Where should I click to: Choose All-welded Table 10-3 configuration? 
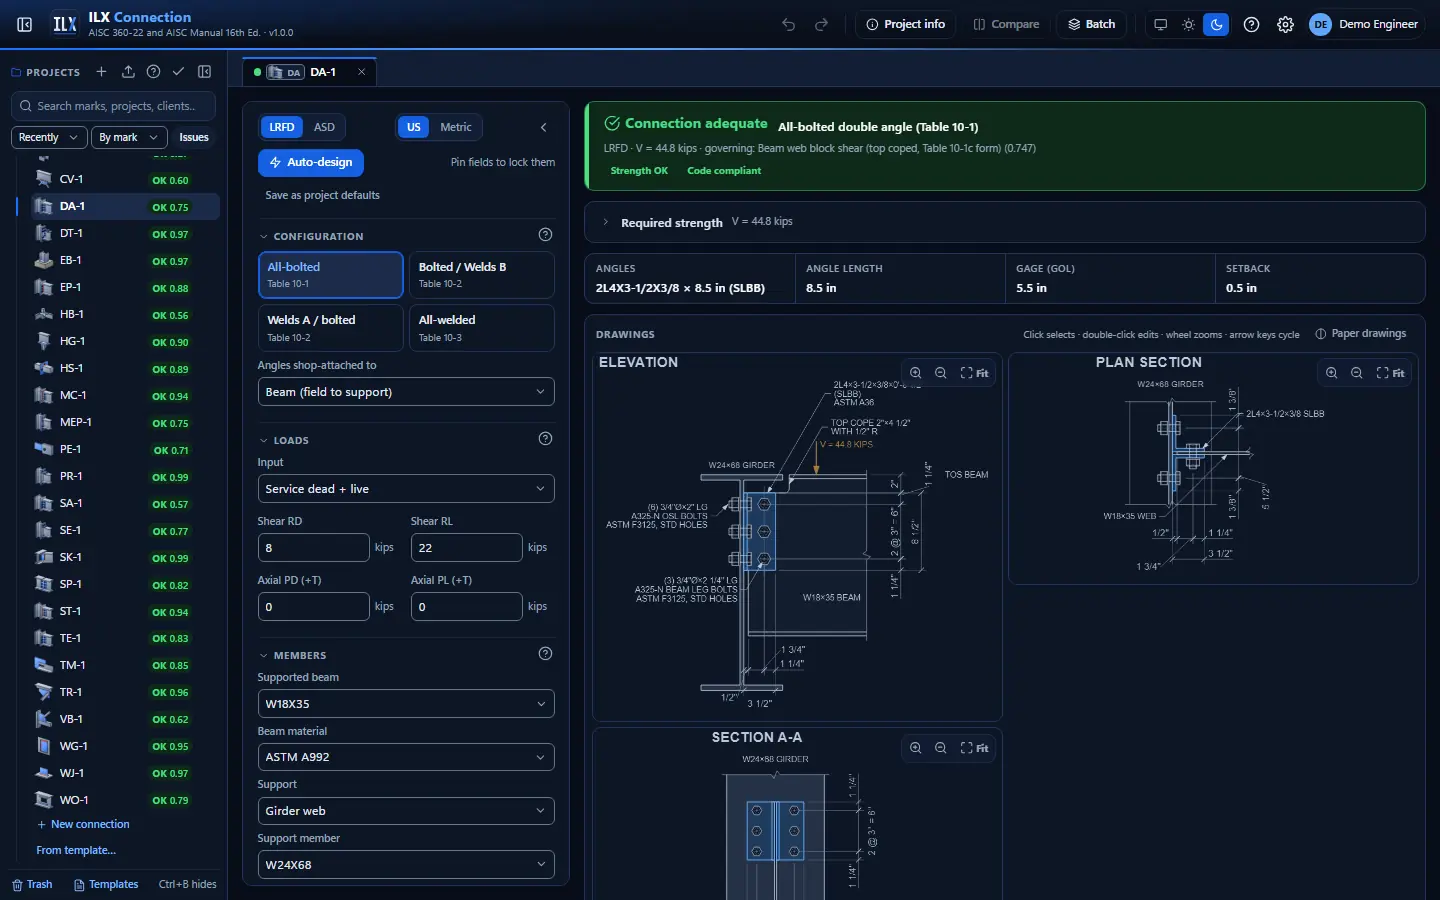pos(481,328)
